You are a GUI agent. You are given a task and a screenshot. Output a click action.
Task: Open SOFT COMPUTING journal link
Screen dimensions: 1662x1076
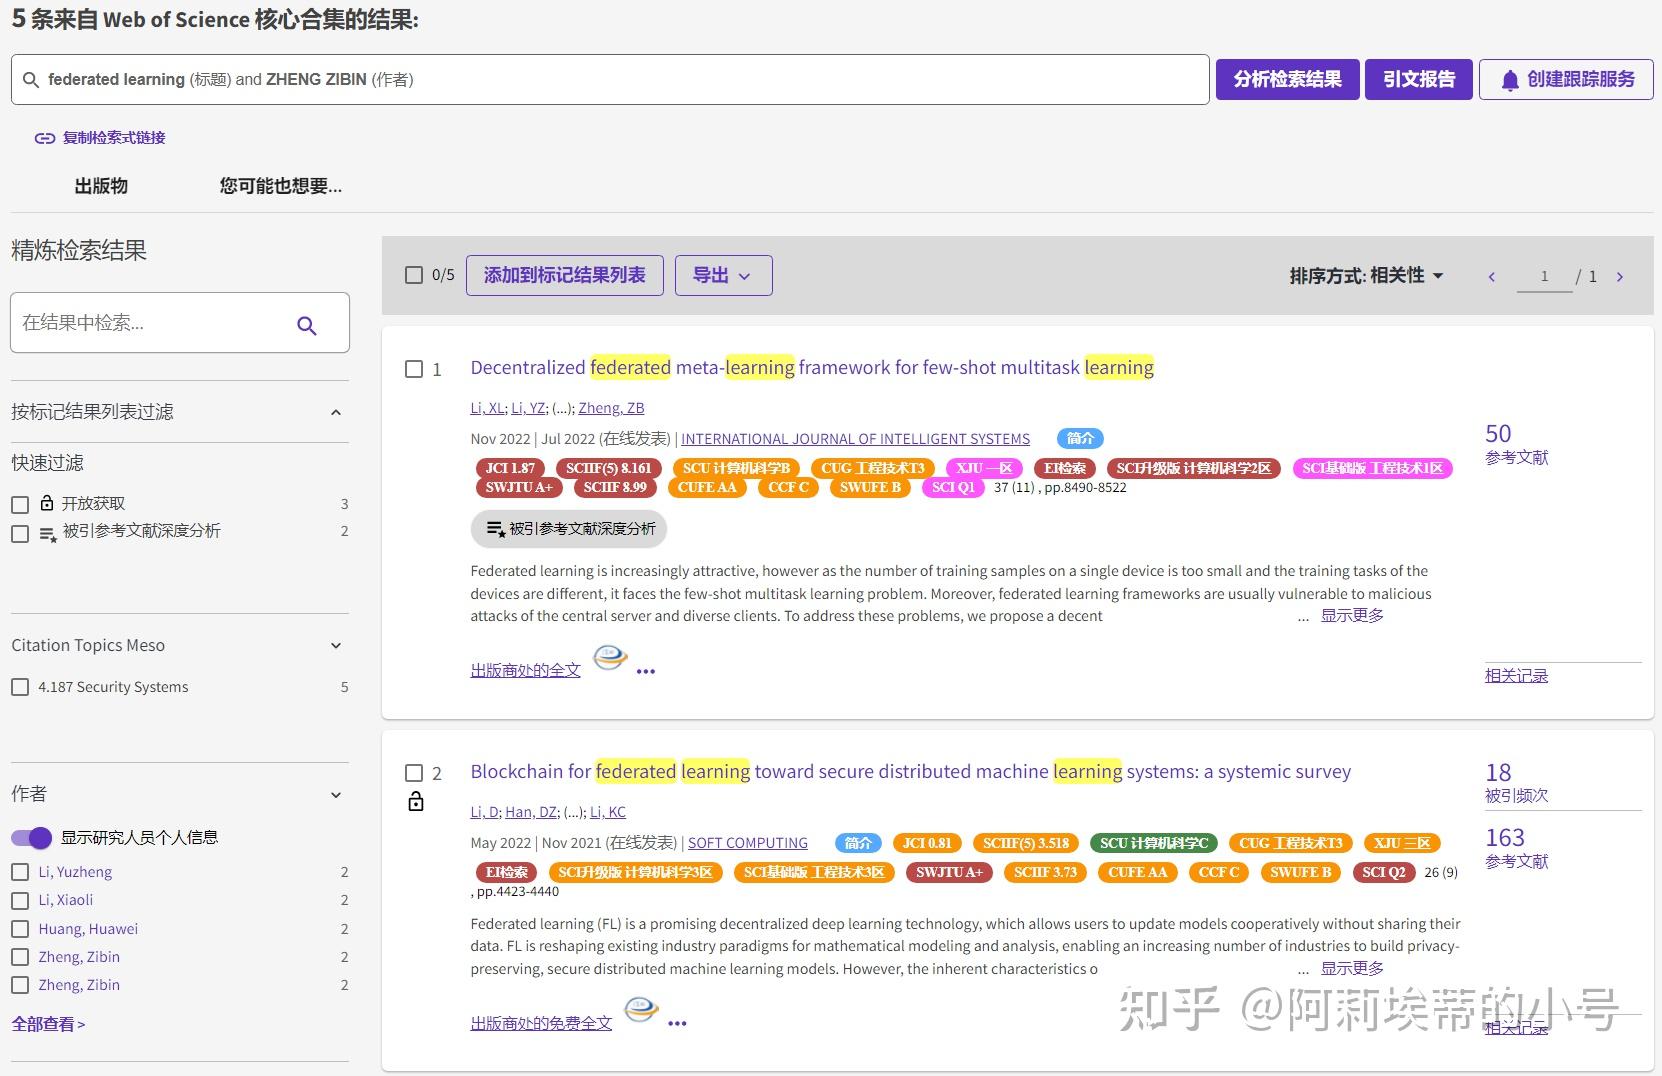pyautogui.click(x=748, y=844)
